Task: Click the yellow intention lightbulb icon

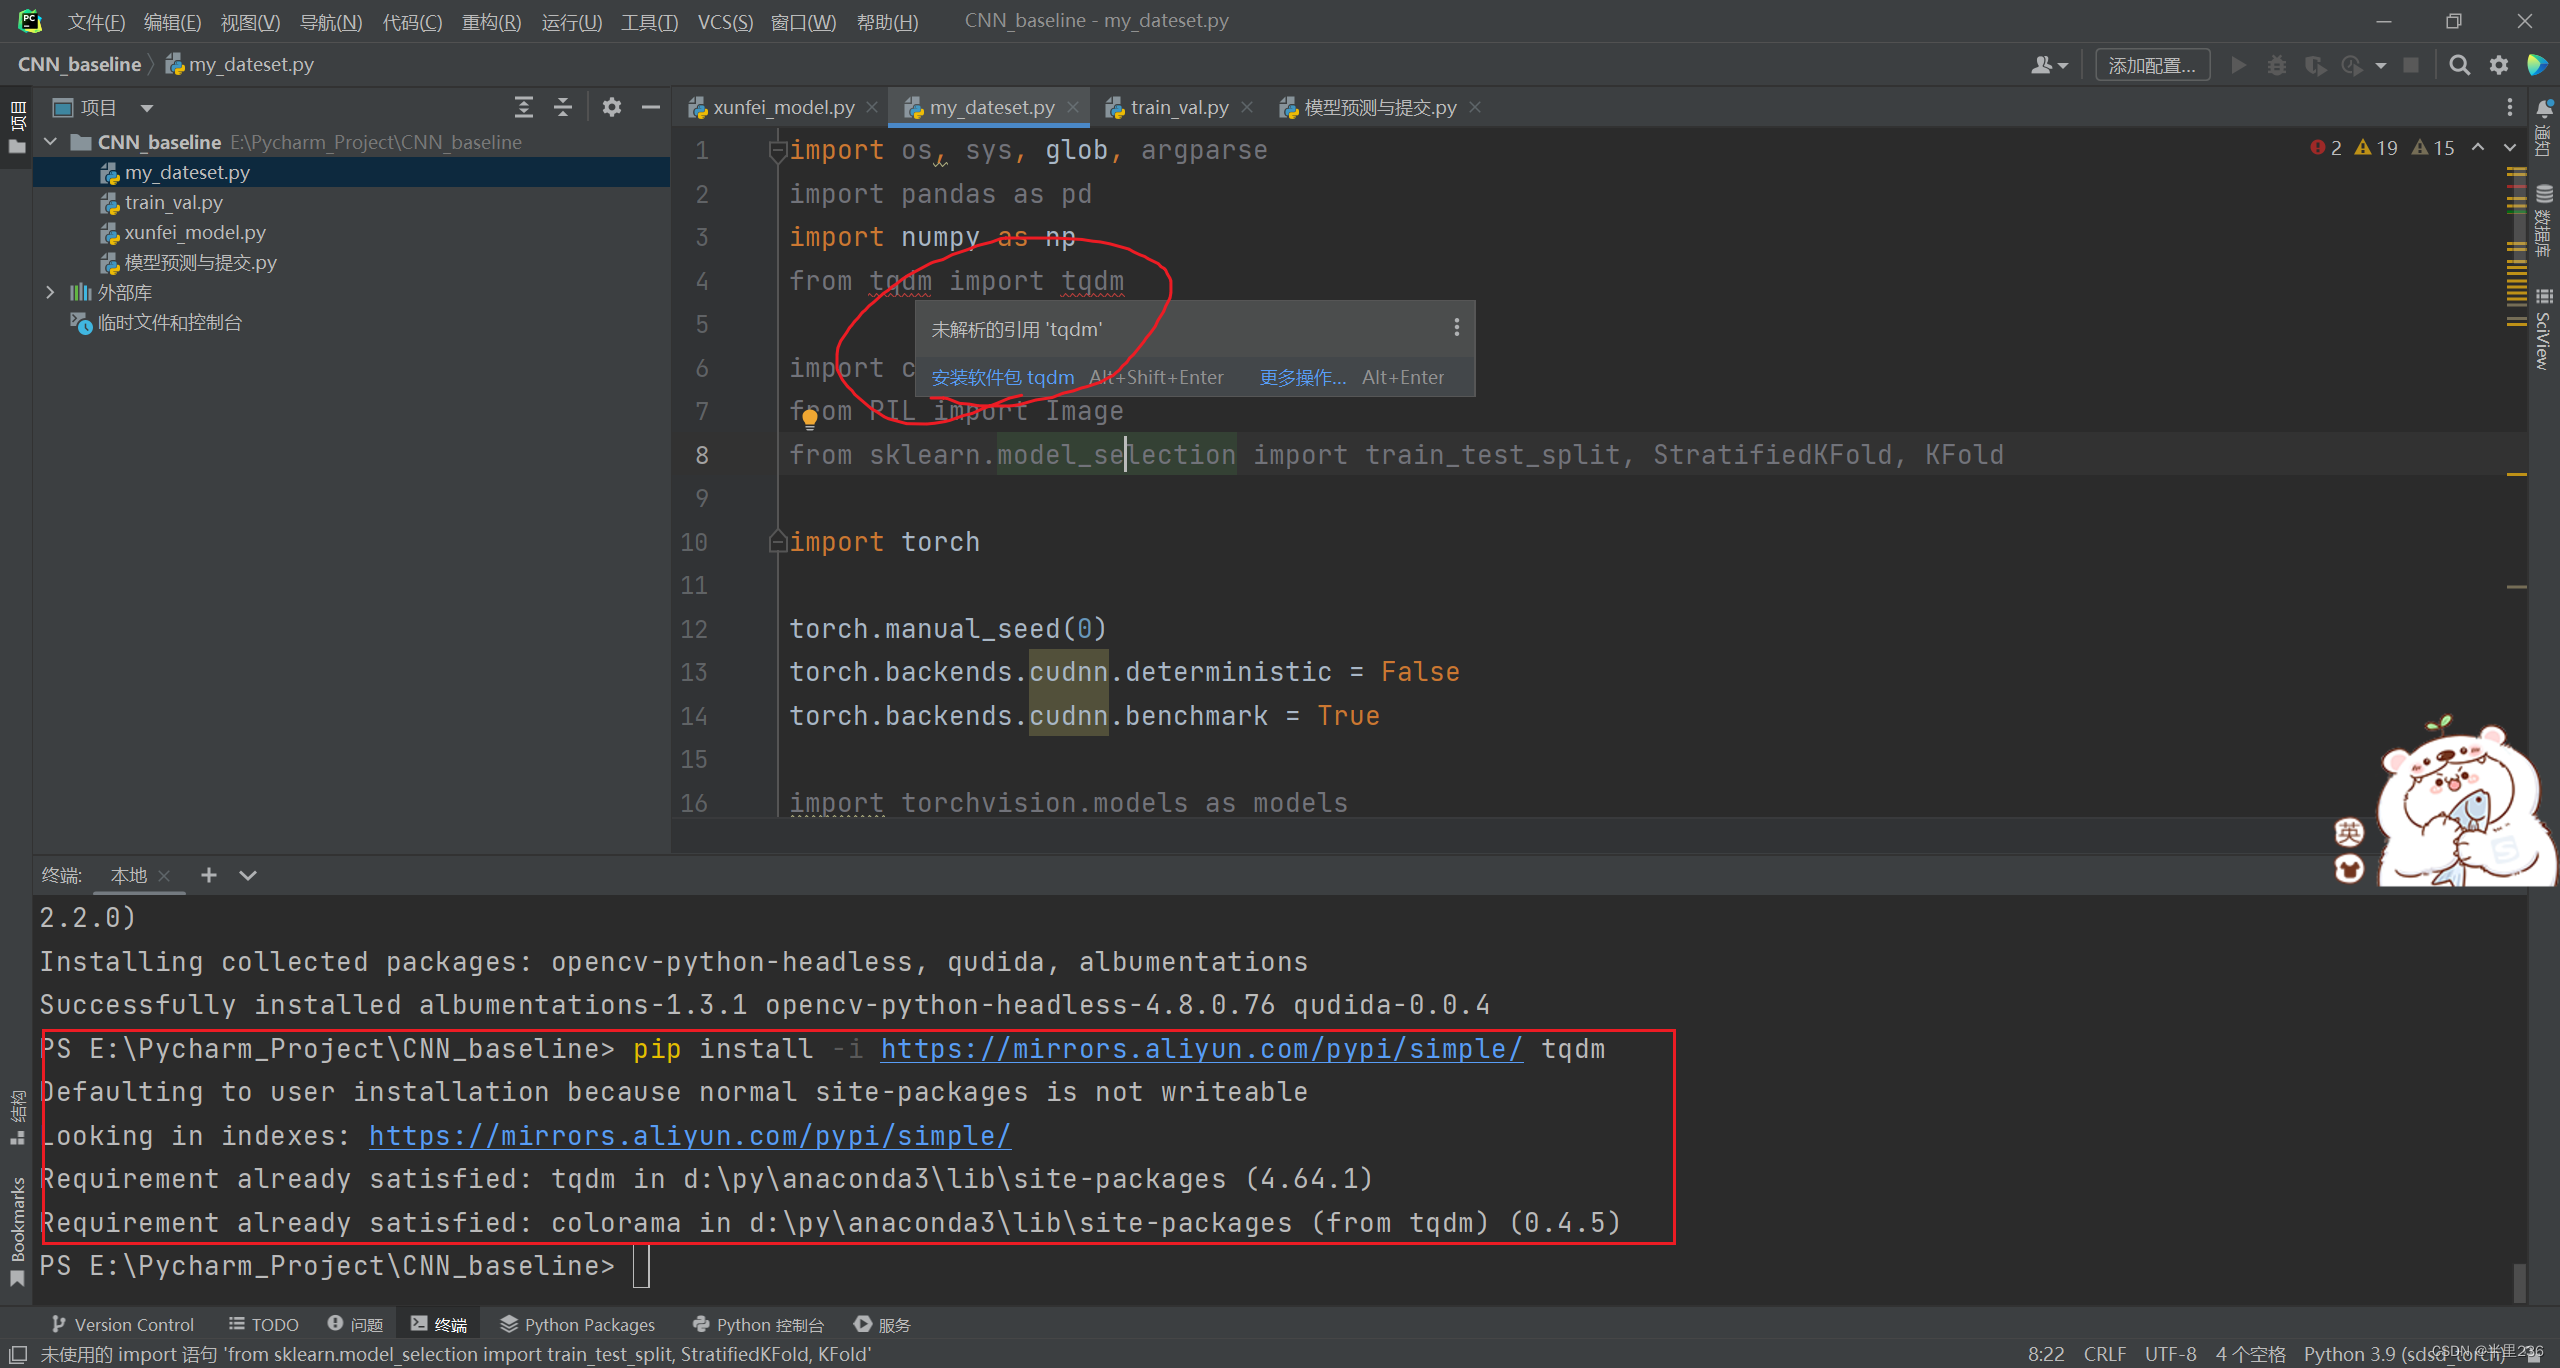Action: [x=810, y=419]
